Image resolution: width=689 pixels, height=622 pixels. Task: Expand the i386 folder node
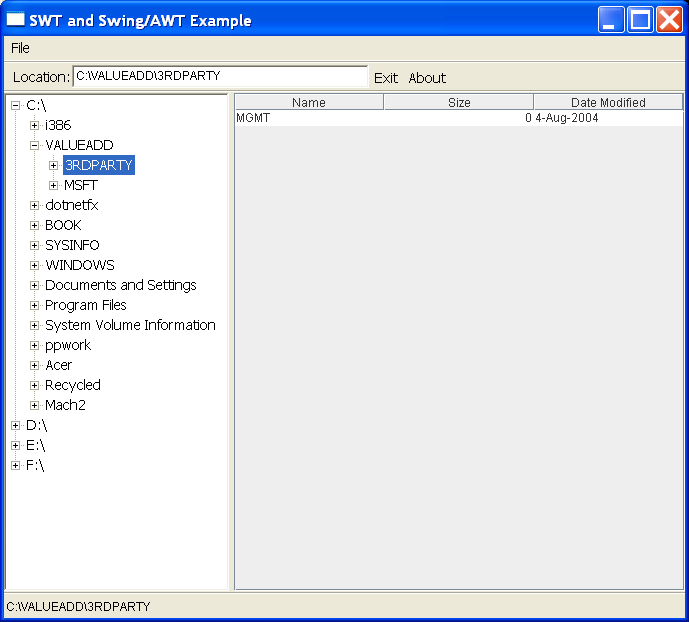coord(34,126)
